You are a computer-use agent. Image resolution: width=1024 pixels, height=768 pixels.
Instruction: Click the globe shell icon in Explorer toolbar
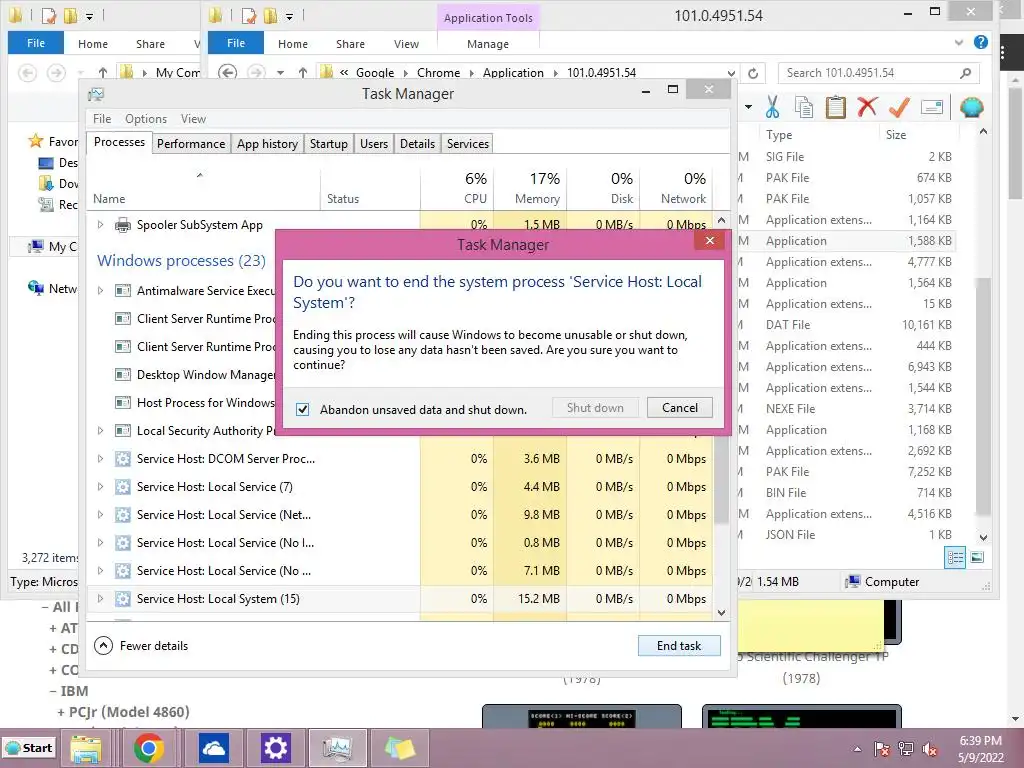(971, 106)
